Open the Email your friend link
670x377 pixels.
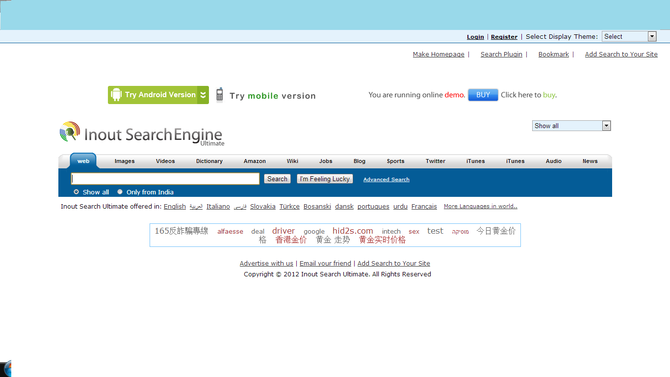[325, 263]
